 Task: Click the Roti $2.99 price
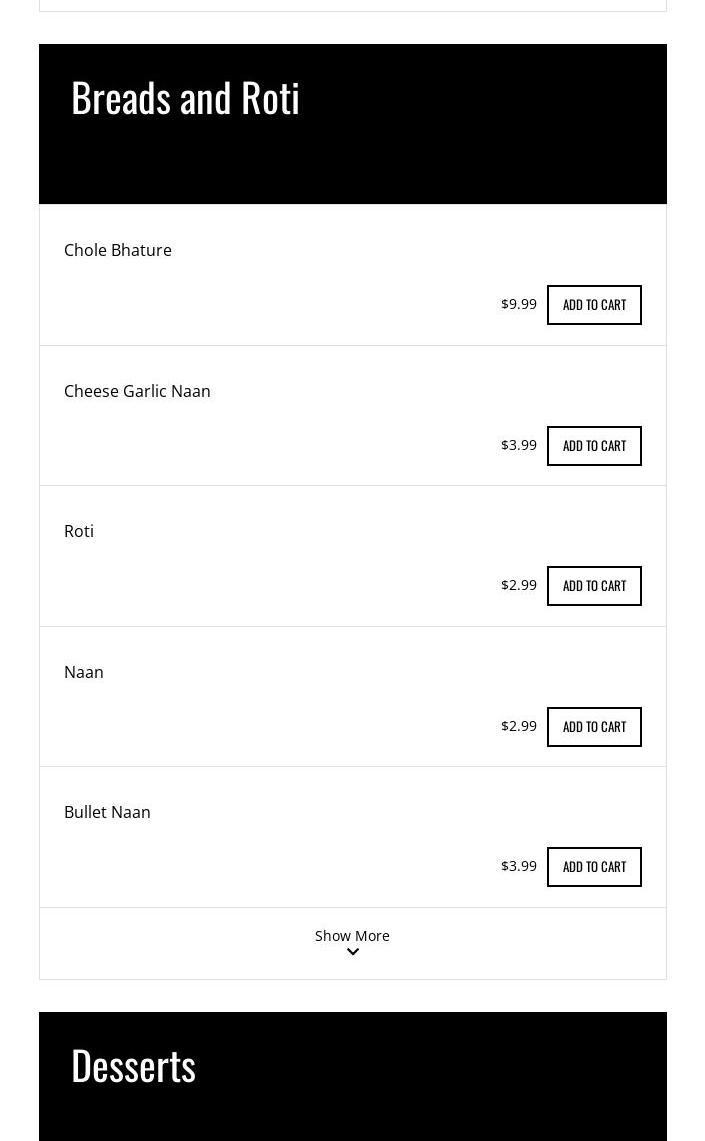pos(519,585)
